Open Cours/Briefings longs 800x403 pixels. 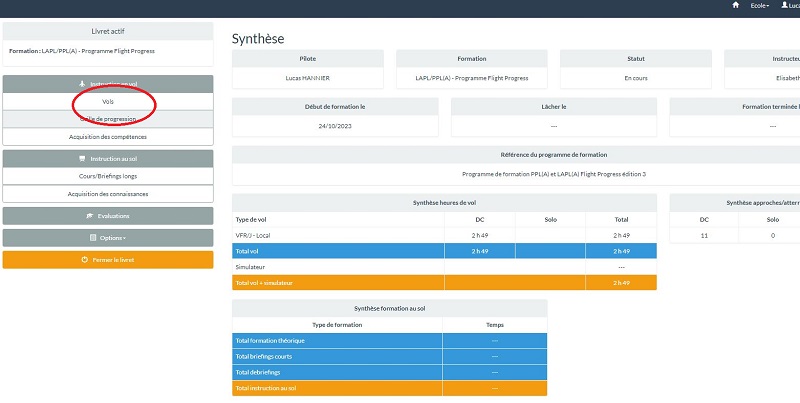(108, 176)
